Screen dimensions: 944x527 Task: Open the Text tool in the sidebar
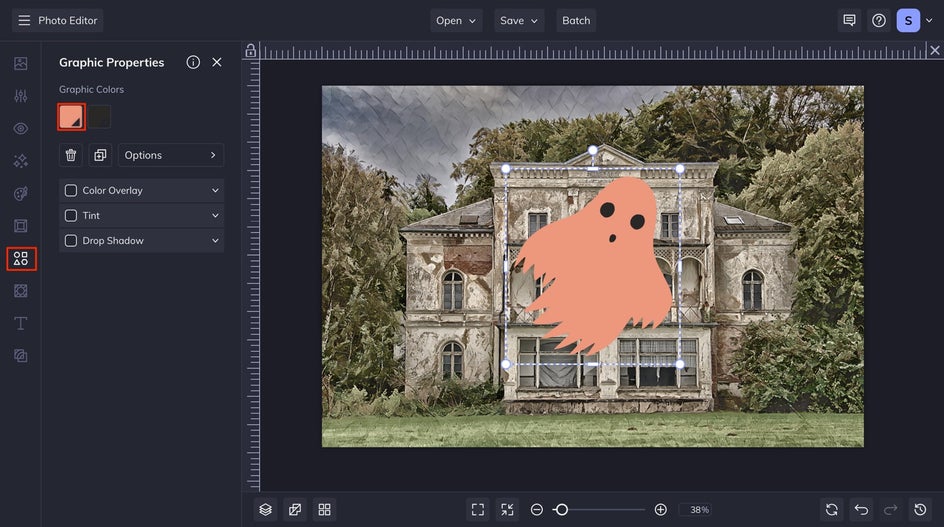[x=21, y=323]
